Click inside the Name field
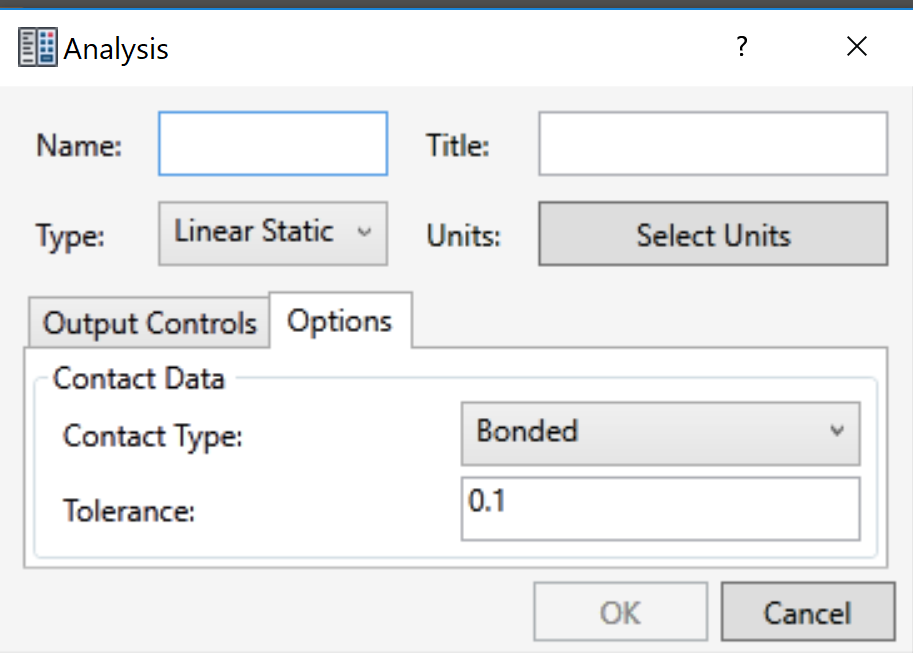This screenshot has height=653, width=913. tap(272, 143)
